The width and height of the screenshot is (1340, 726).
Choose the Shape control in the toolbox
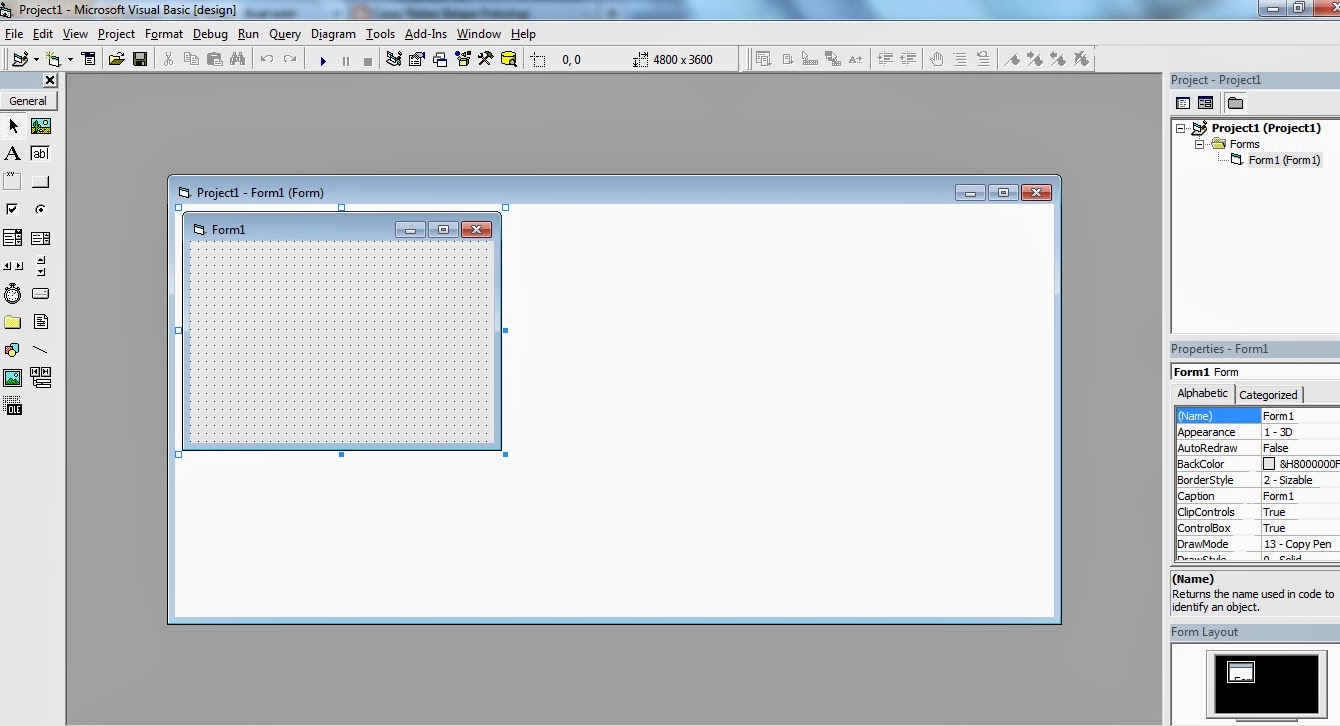(x=13, y=350)
